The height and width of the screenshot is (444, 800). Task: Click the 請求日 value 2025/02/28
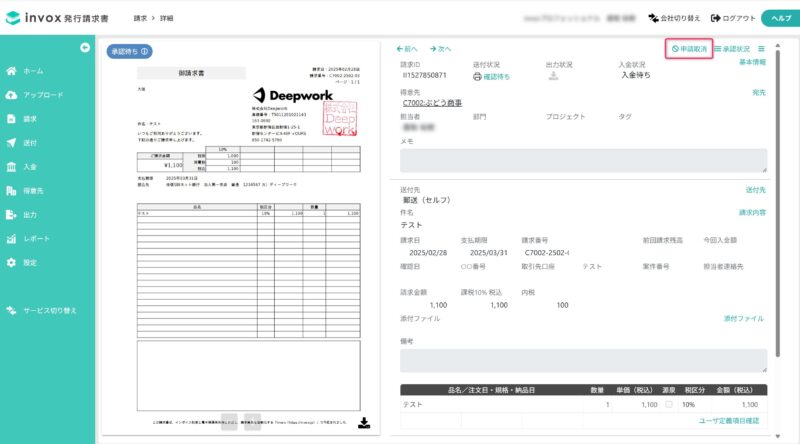pyautogui.click(x=428, y=253)
